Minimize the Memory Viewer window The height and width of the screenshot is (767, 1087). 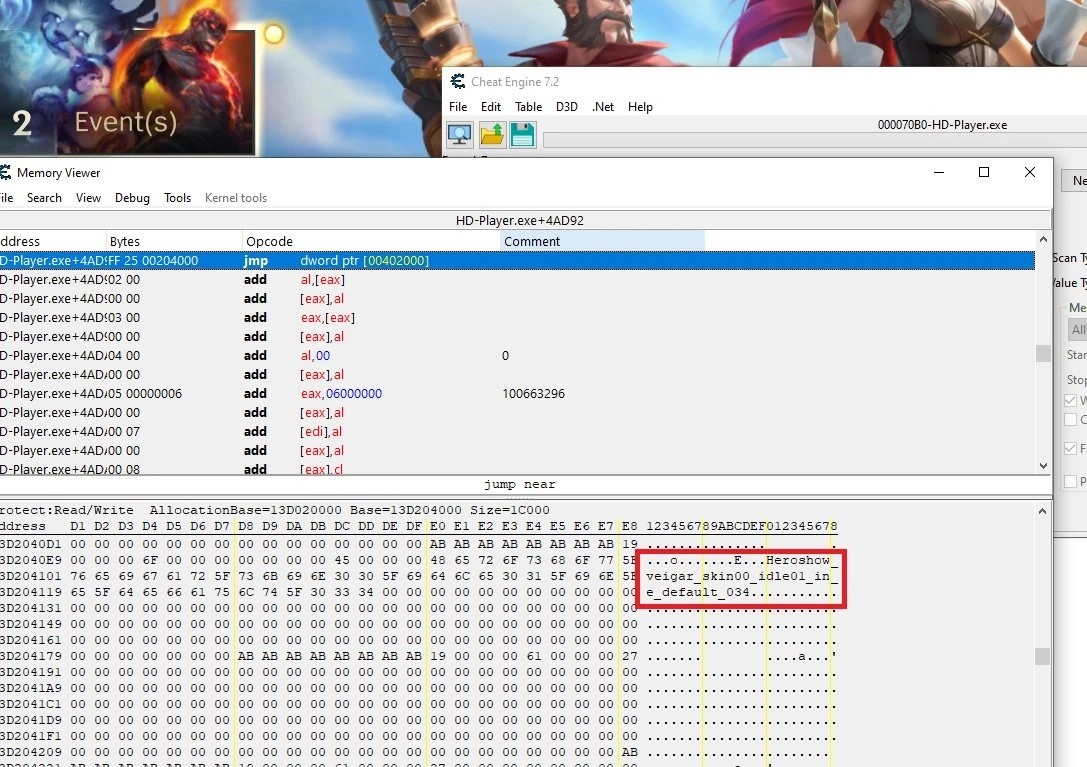tap(938, 173)
